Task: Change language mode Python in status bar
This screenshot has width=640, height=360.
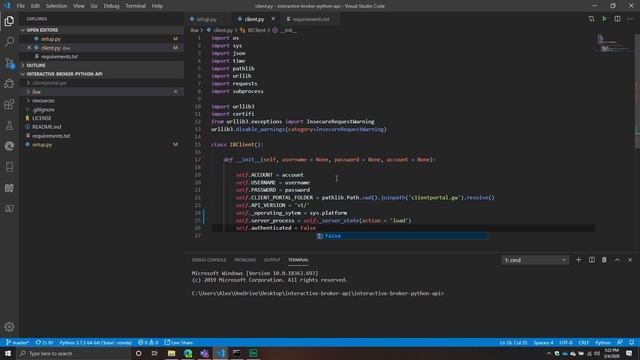Action: (x=602, y=342)
